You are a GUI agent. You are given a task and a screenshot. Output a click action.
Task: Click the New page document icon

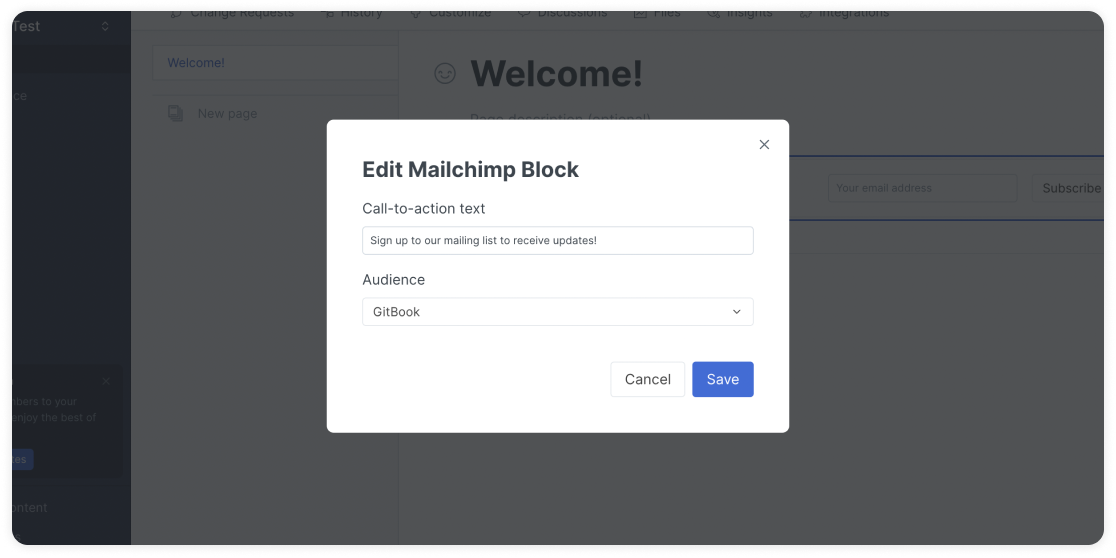pyautogui.click(x=175, y=113)
